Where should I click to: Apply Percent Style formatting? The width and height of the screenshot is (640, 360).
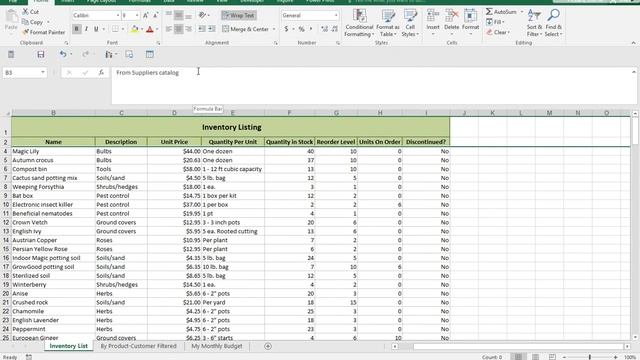(302, 29)
